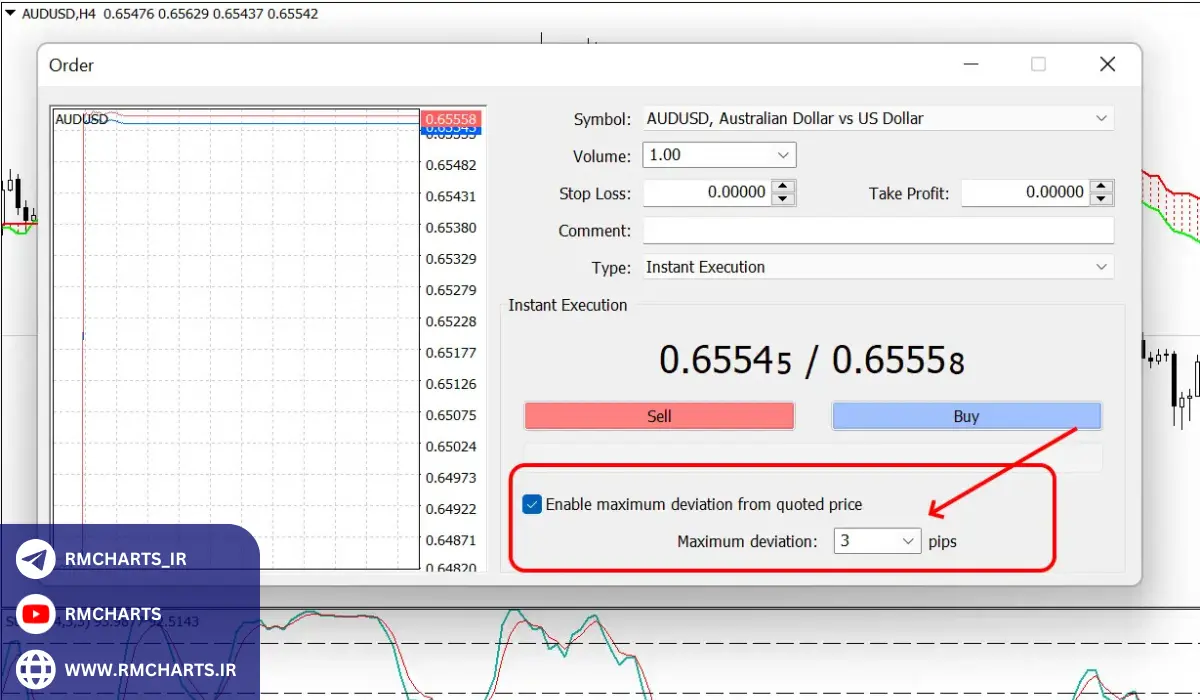
Task: Decrease Take Profit with down arrow
Action: tap(1102, 199)
